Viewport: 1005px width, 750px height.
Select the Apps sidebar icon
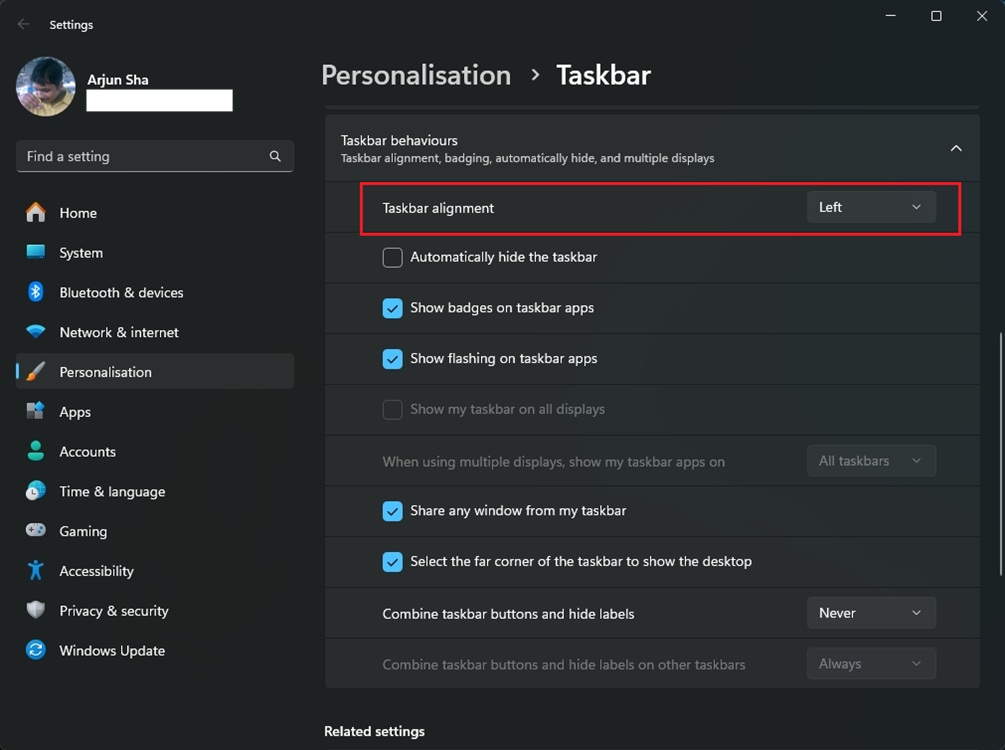(36, 411)
